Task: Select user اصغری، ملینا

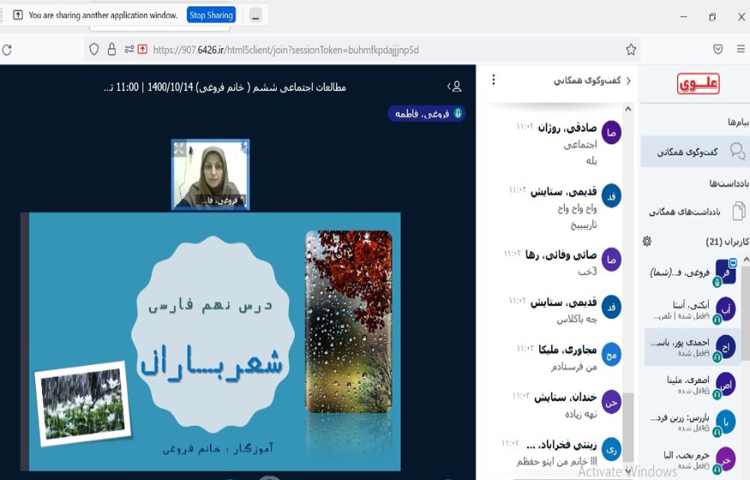Action: point(693,384)
